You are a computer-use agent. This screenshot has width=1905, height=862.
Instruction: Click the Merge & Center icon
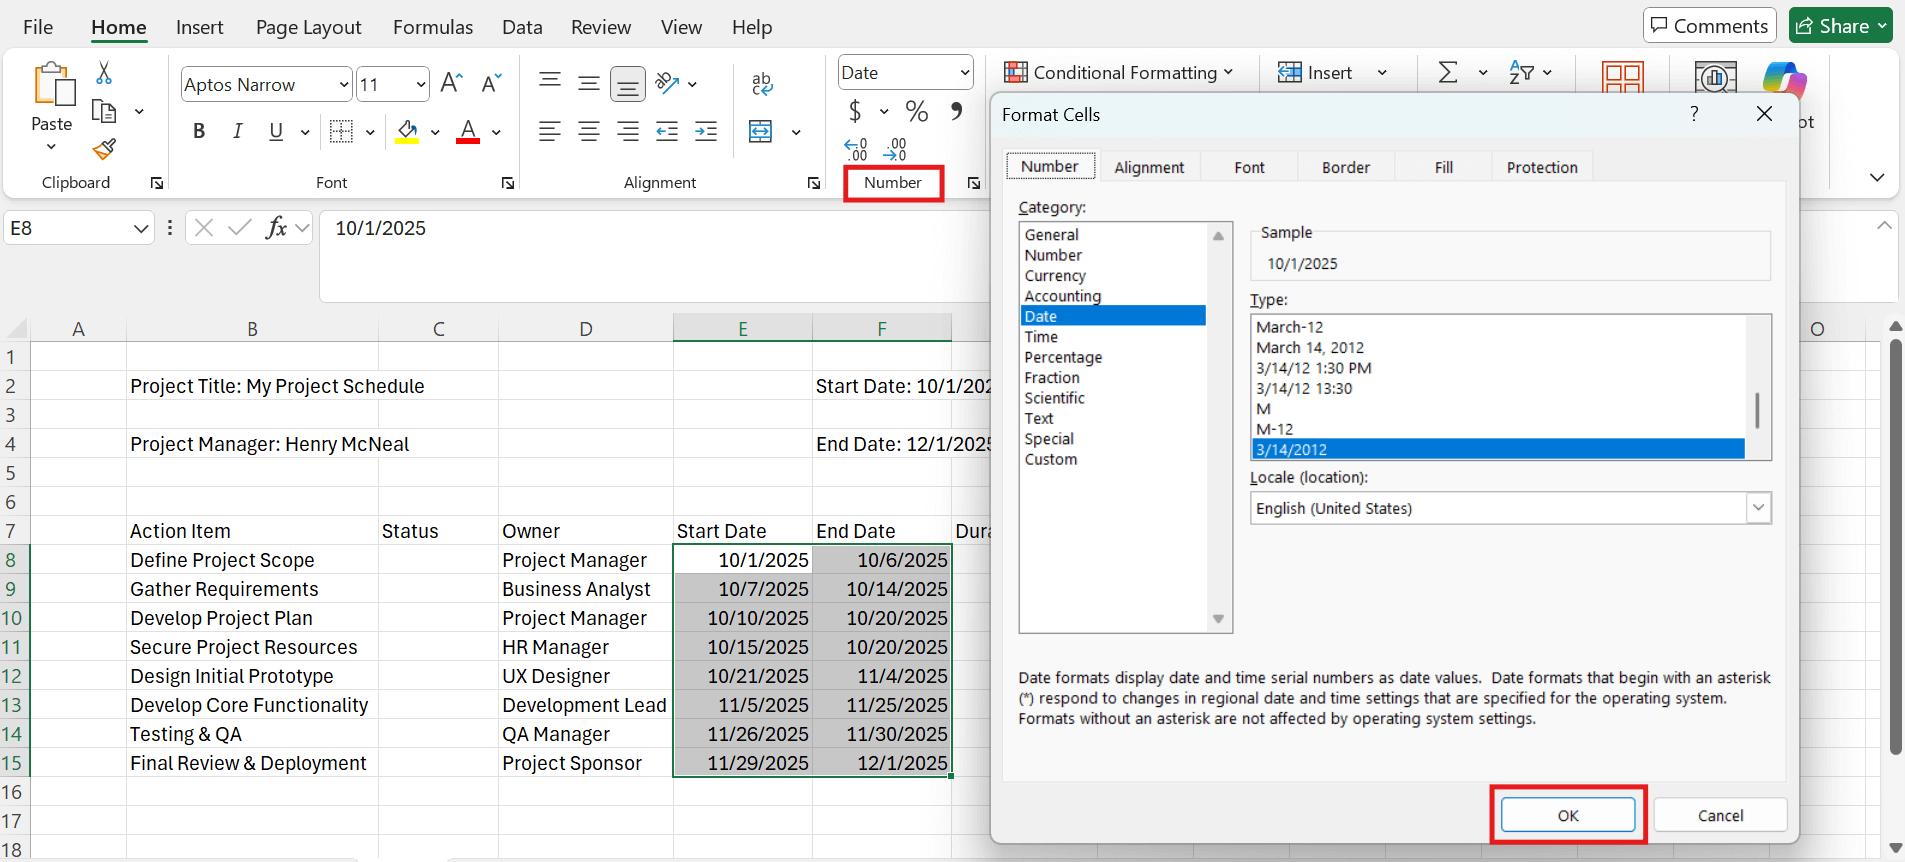761,132
